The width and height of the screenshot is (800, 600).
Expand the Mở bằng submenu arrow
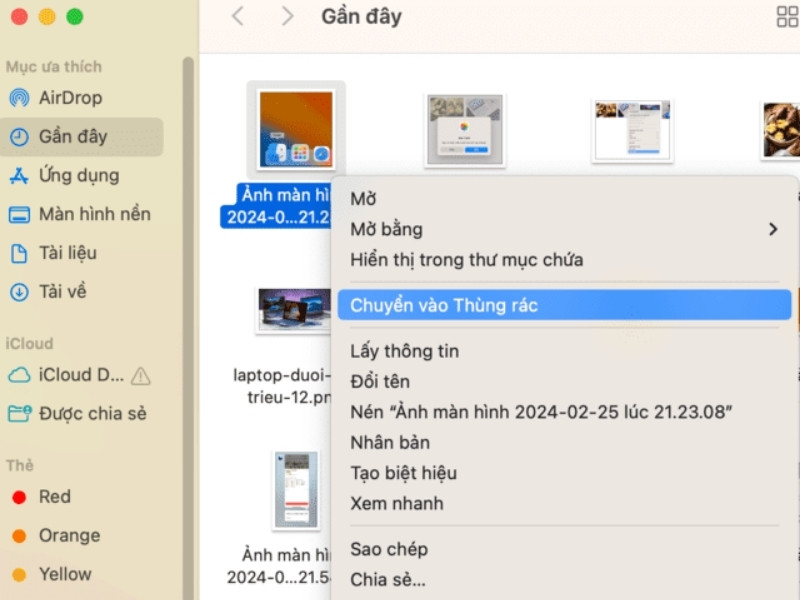click(773, 229)
